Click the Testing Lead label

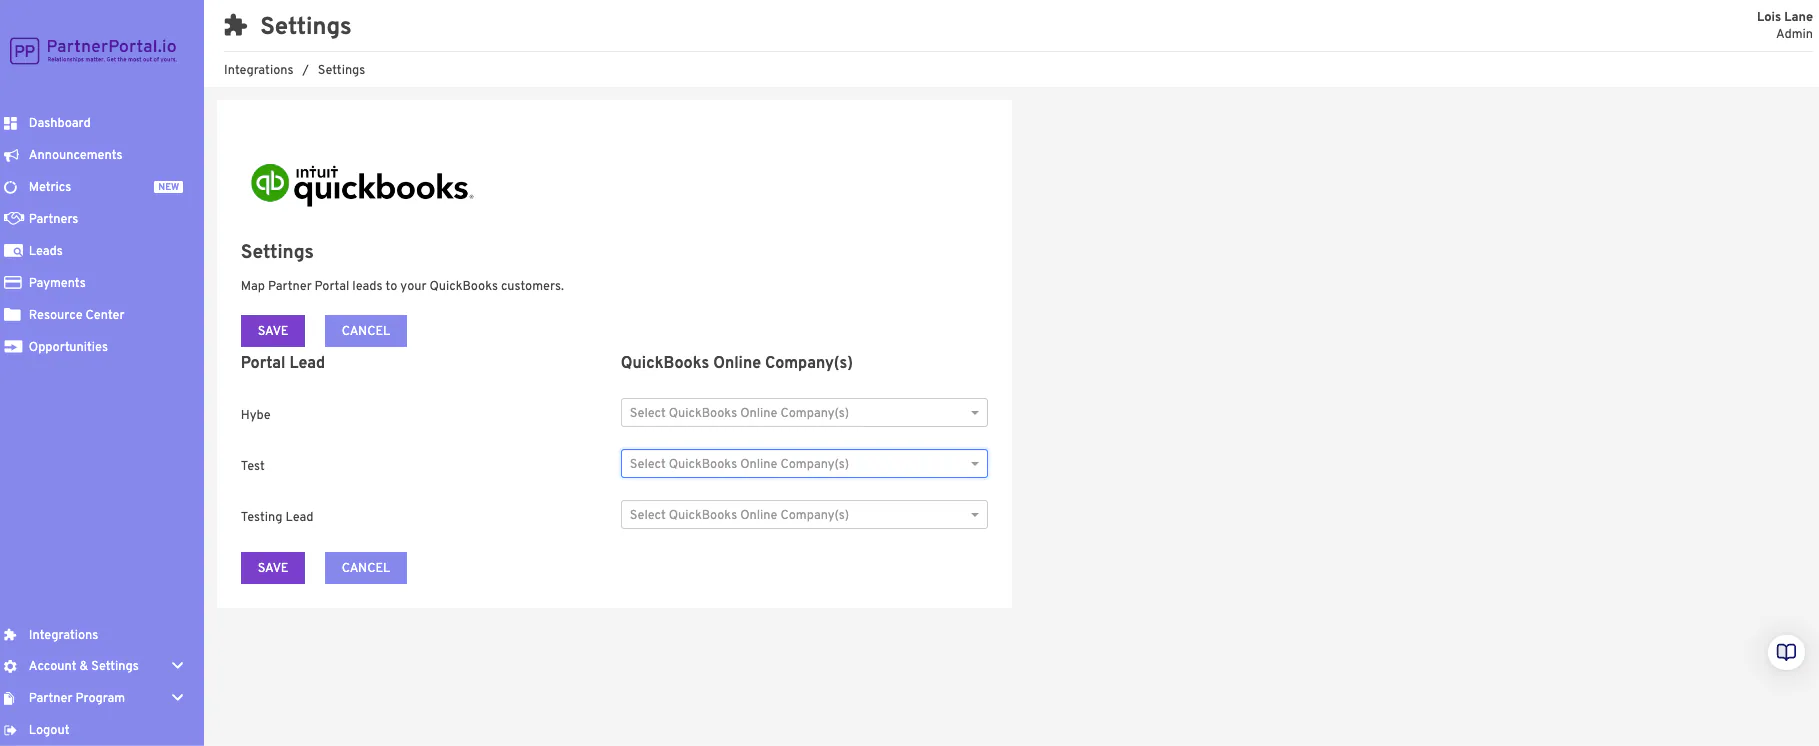(x=277, y=517)
